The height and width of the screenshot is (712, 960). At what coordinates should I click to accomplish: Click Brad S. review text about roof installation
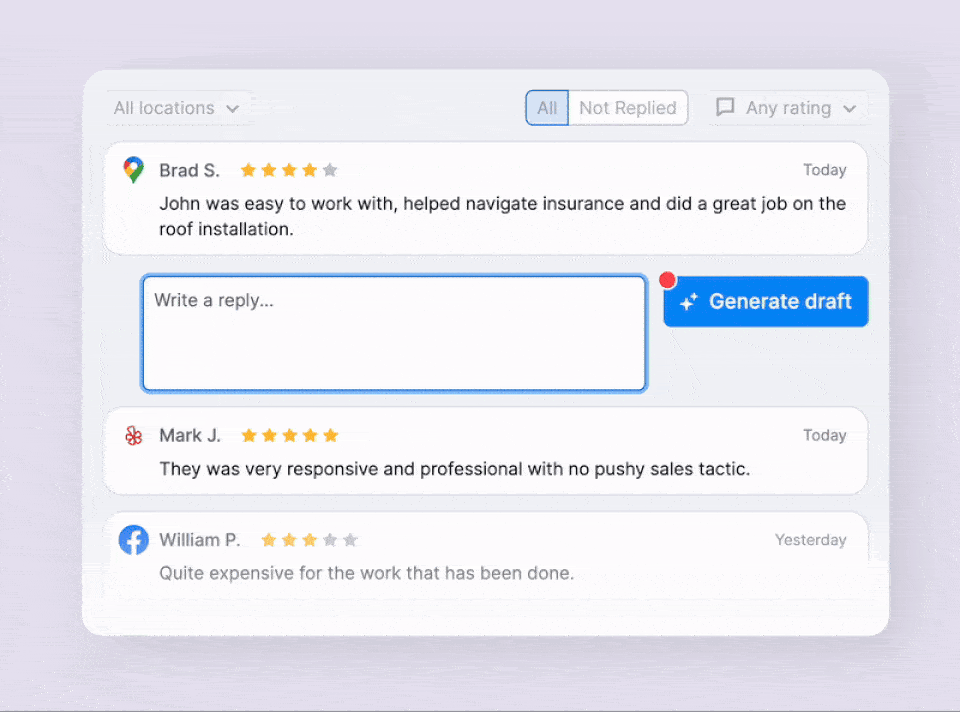point(503,216)
